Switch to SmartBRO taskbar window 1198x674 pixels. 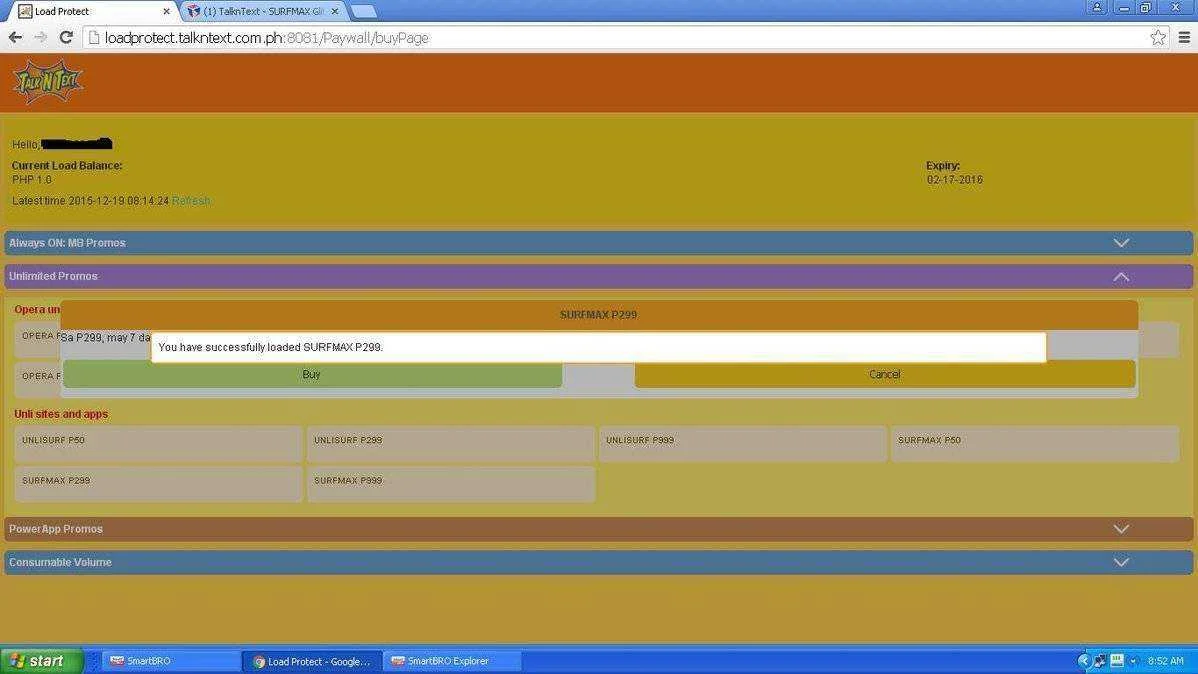[x=171, y=661]
